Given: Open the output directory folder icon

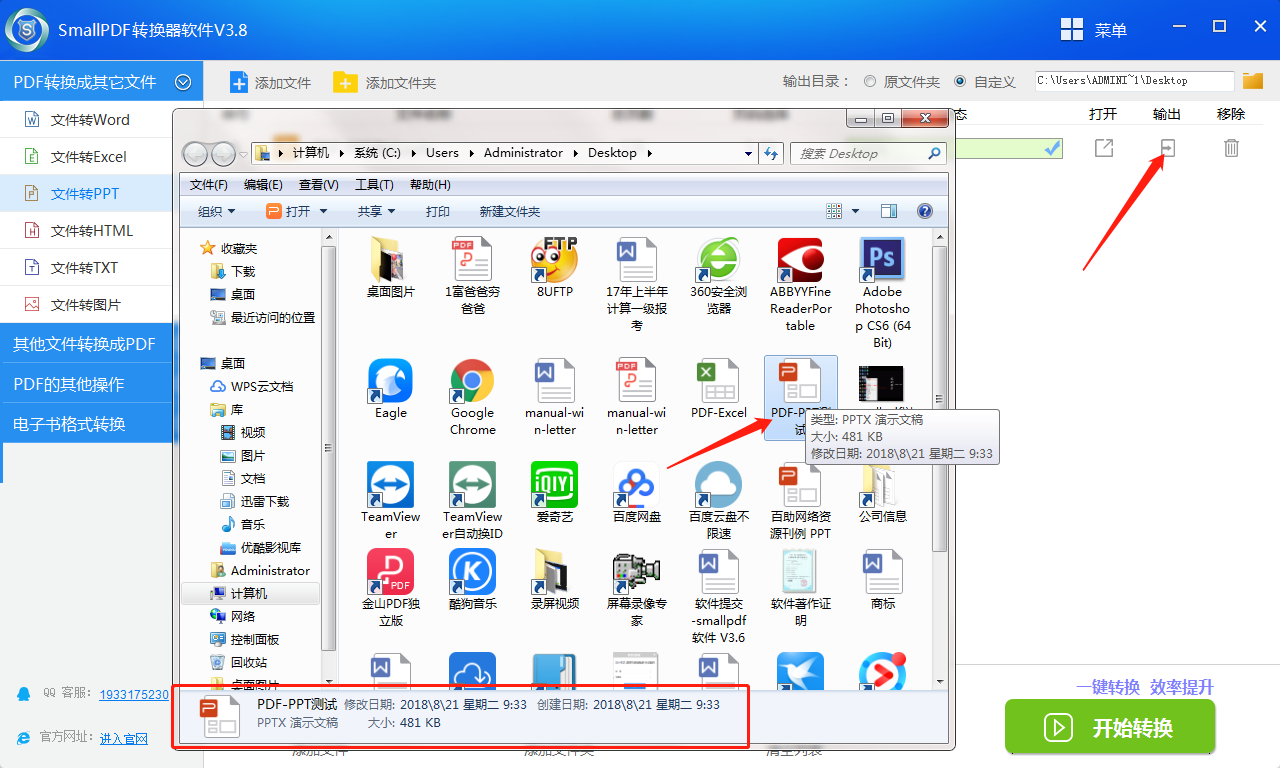Looking at the screenshot, I should [x=1252, y=81].
